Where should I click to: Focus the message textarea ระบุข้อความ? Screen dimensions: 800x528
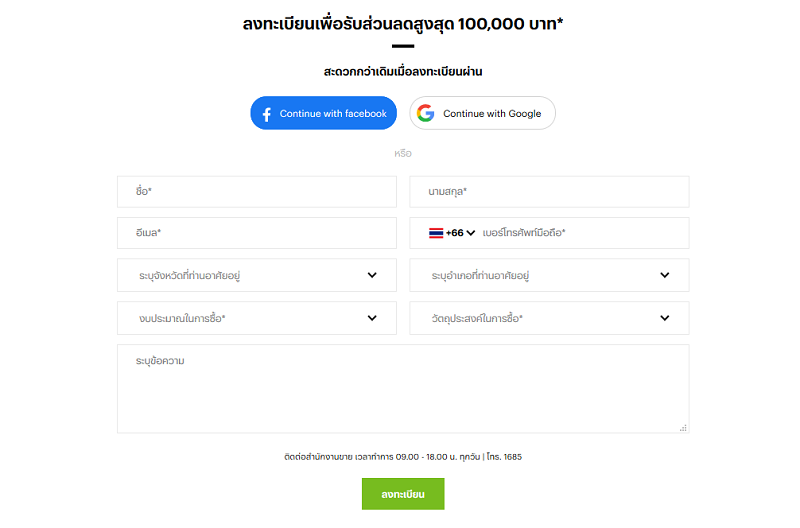pyautogui.click(x=403, y=389)
